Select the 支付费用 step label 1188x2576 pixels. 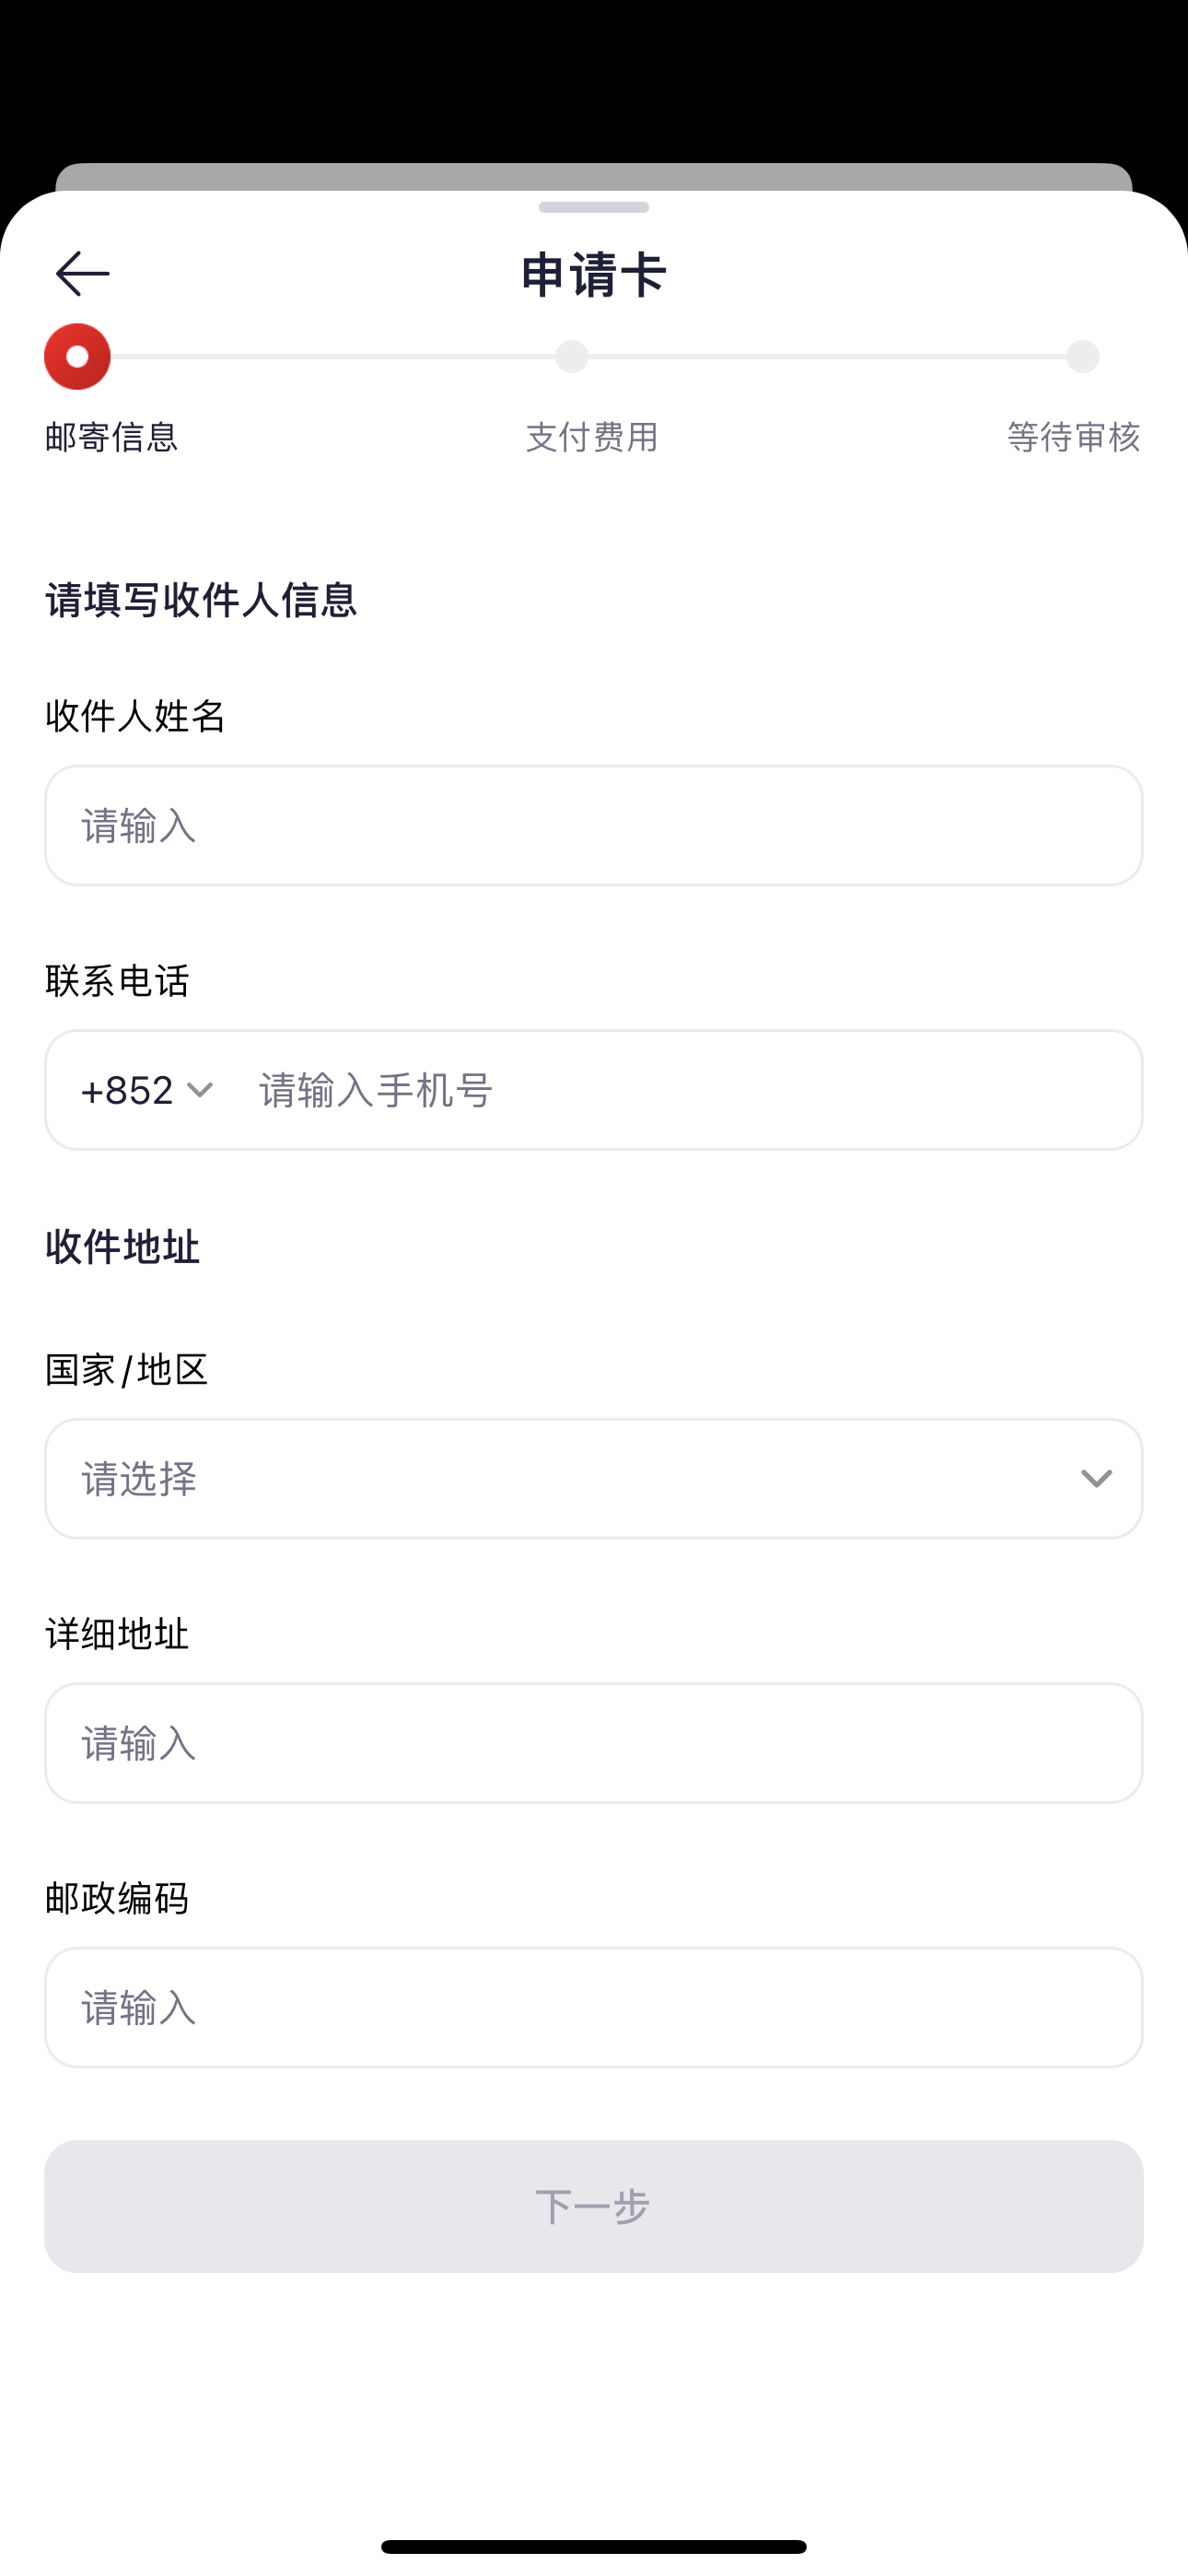click(592, 437)
